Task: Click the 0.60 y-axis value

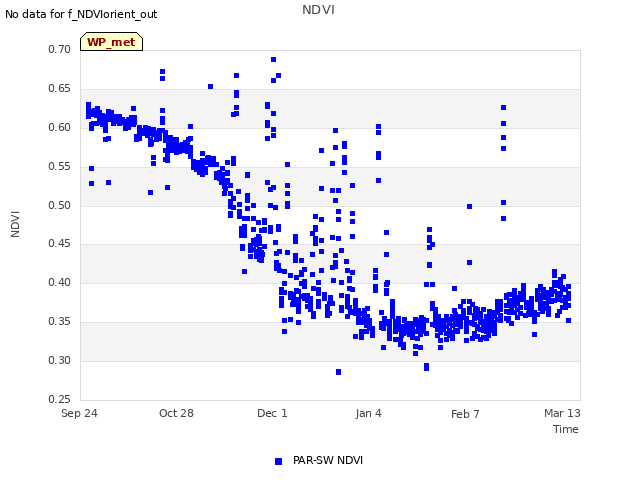Action: pyautogui.click(x=59, y=127)
